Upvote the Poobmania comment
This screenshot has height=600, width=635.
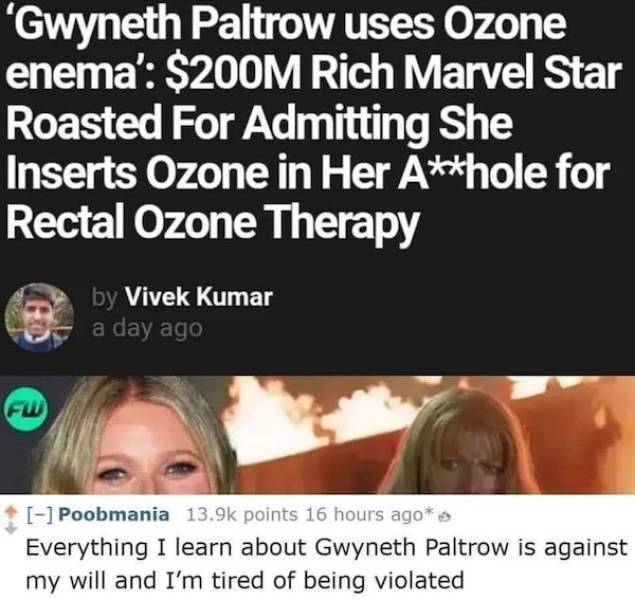pos(11,511)
